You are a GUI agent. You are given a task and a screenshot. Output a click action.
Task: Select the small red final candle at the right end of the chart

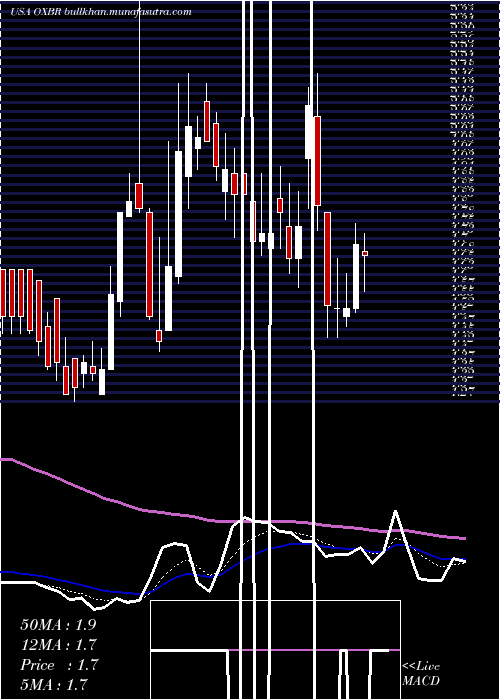[365, 254]
